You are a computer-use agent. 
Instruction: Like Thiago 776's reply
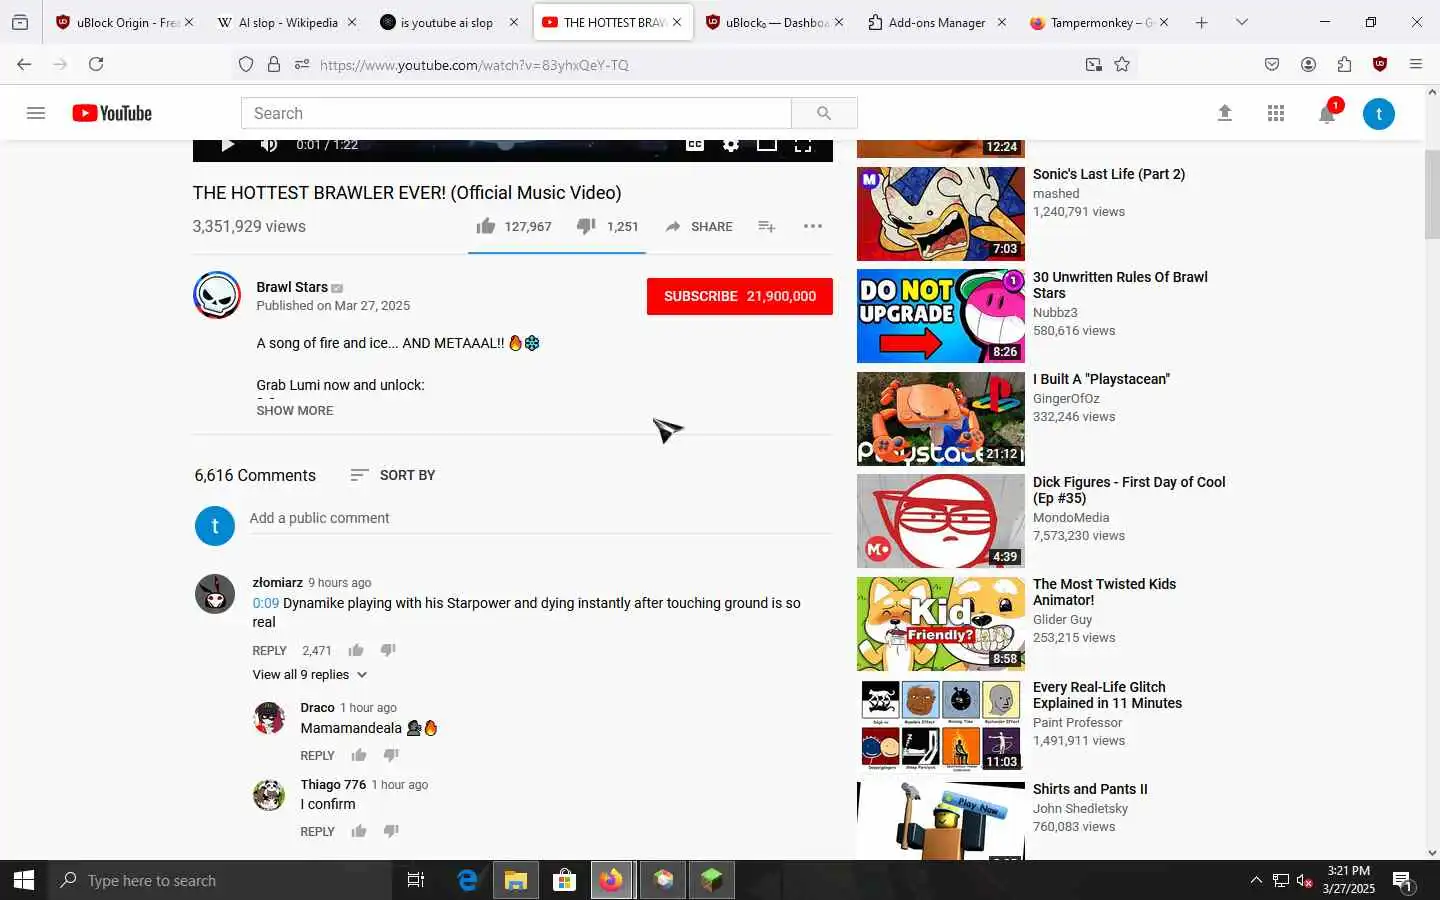click(x=359, y=831)
